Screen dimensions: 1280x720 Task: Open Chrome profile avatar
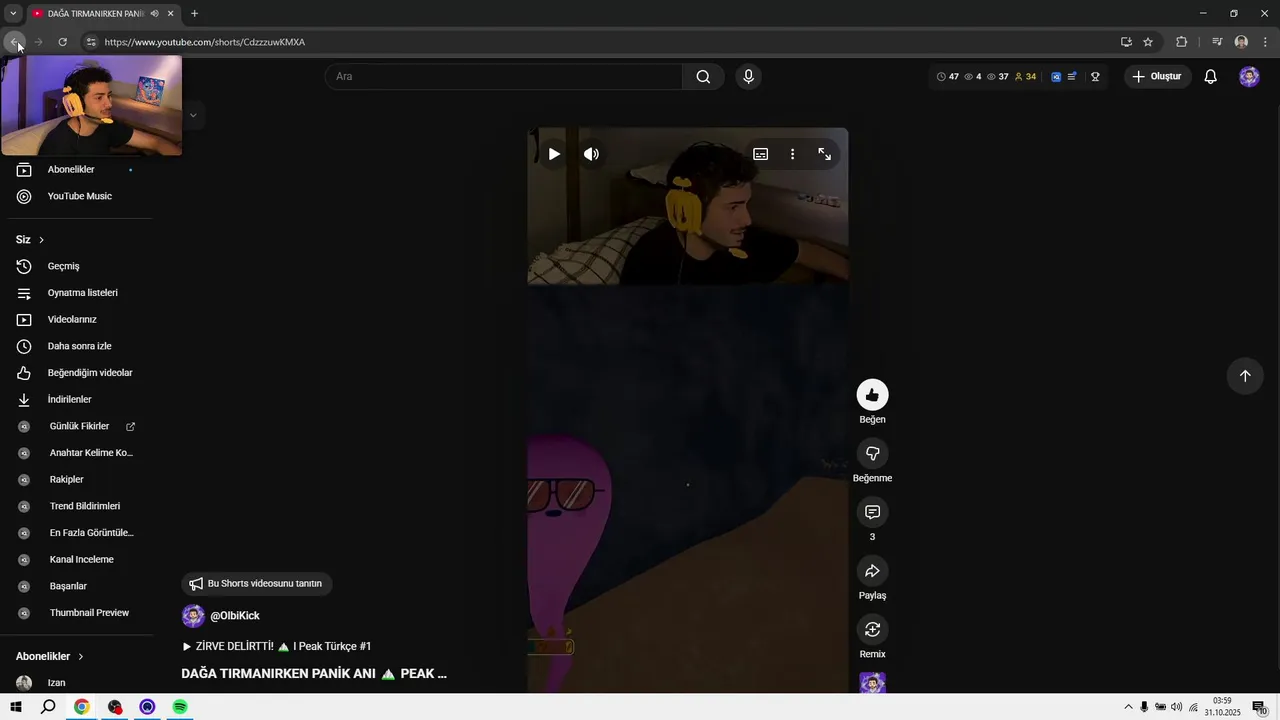coord(1241,42)
